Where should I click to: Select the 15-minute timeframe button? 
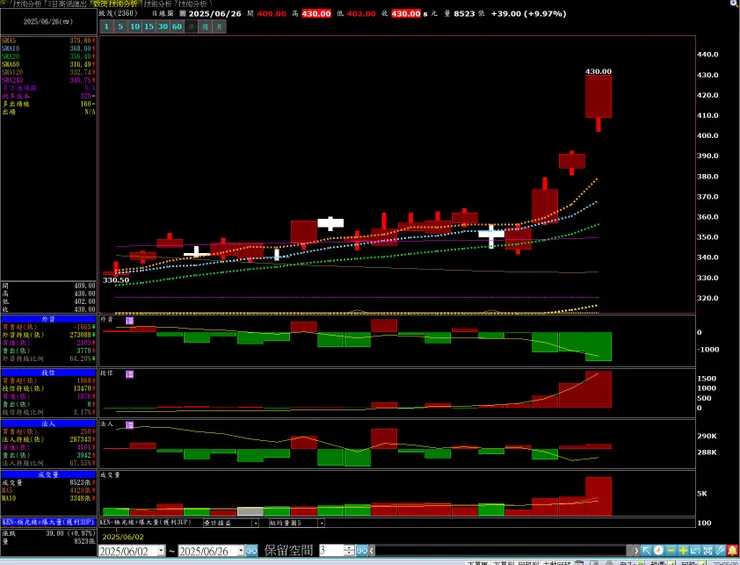point(149,26)
